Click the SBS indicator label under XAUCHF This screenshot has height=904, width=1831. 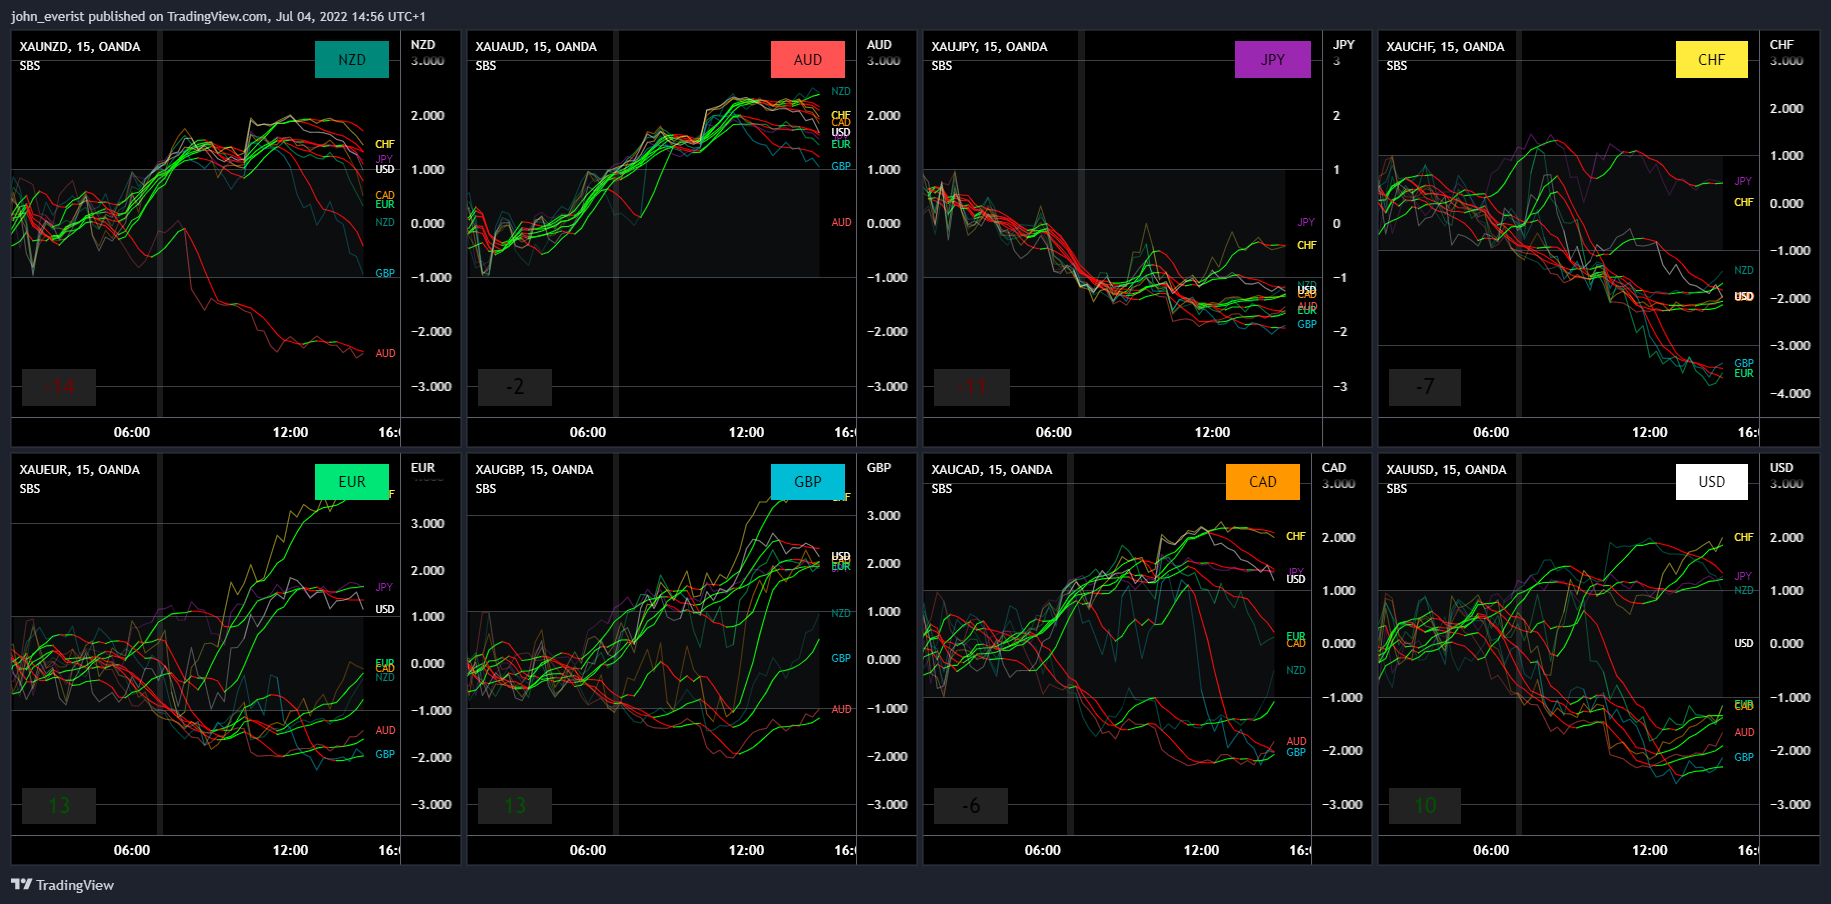(x=1397, y=66)
